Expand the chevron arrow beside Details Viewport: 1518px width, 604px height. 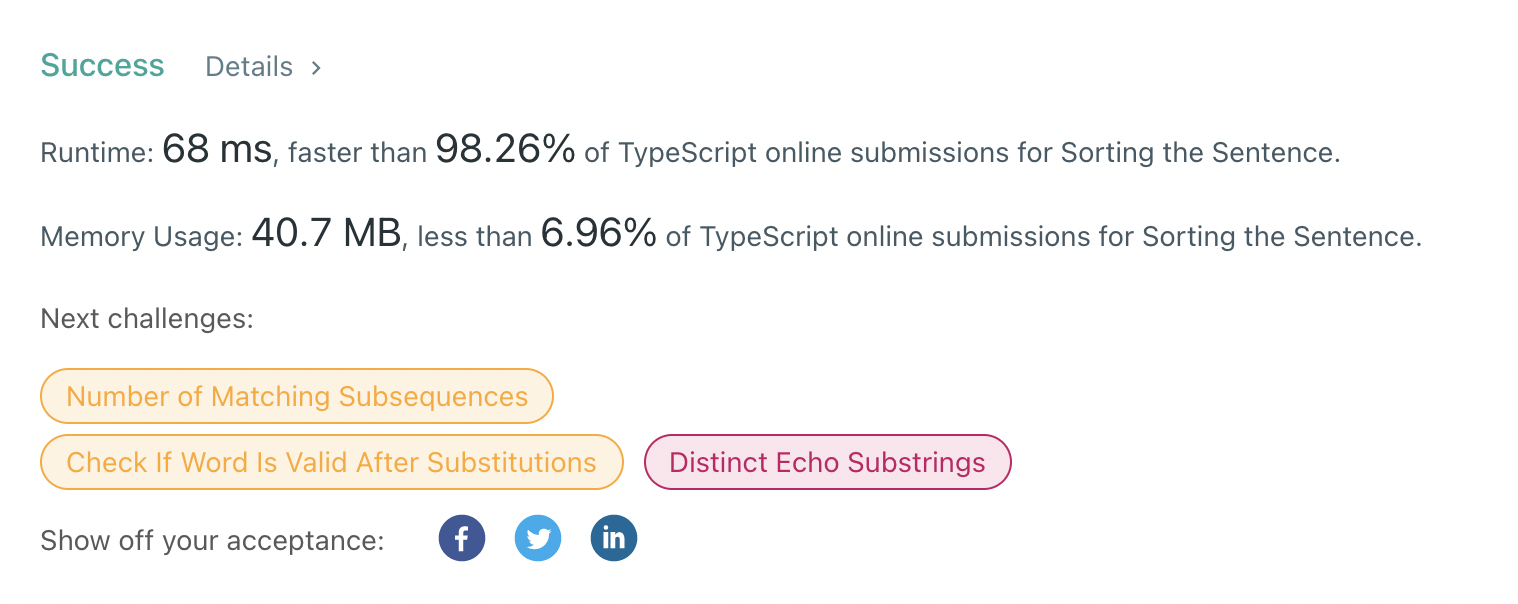point(316,67)
